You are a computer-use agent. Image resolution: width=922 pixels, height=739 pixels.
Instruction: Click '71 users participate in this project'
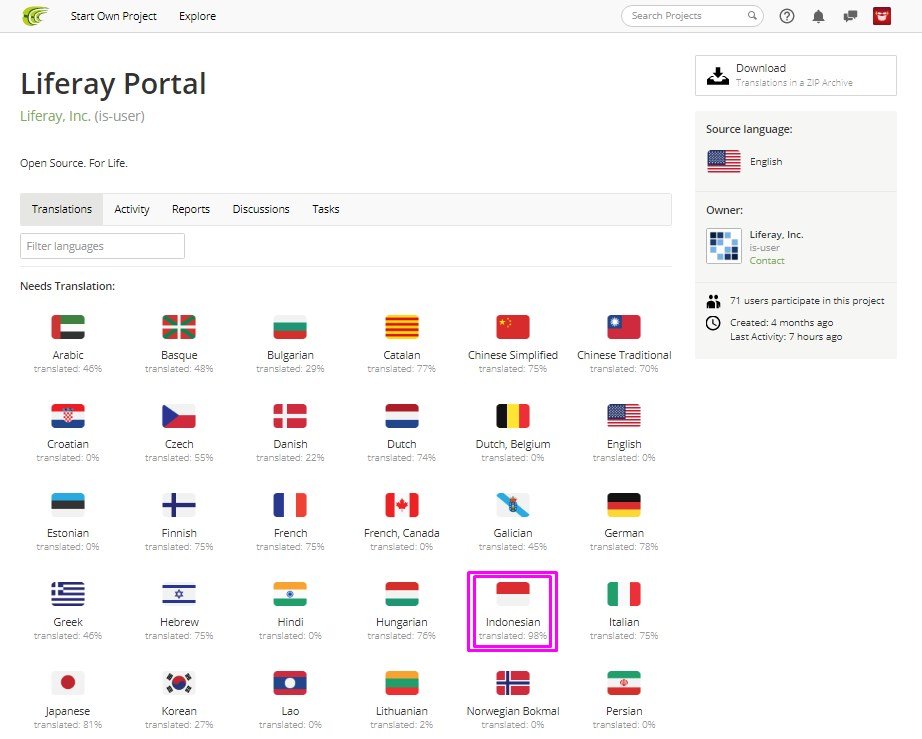point(807,300)
